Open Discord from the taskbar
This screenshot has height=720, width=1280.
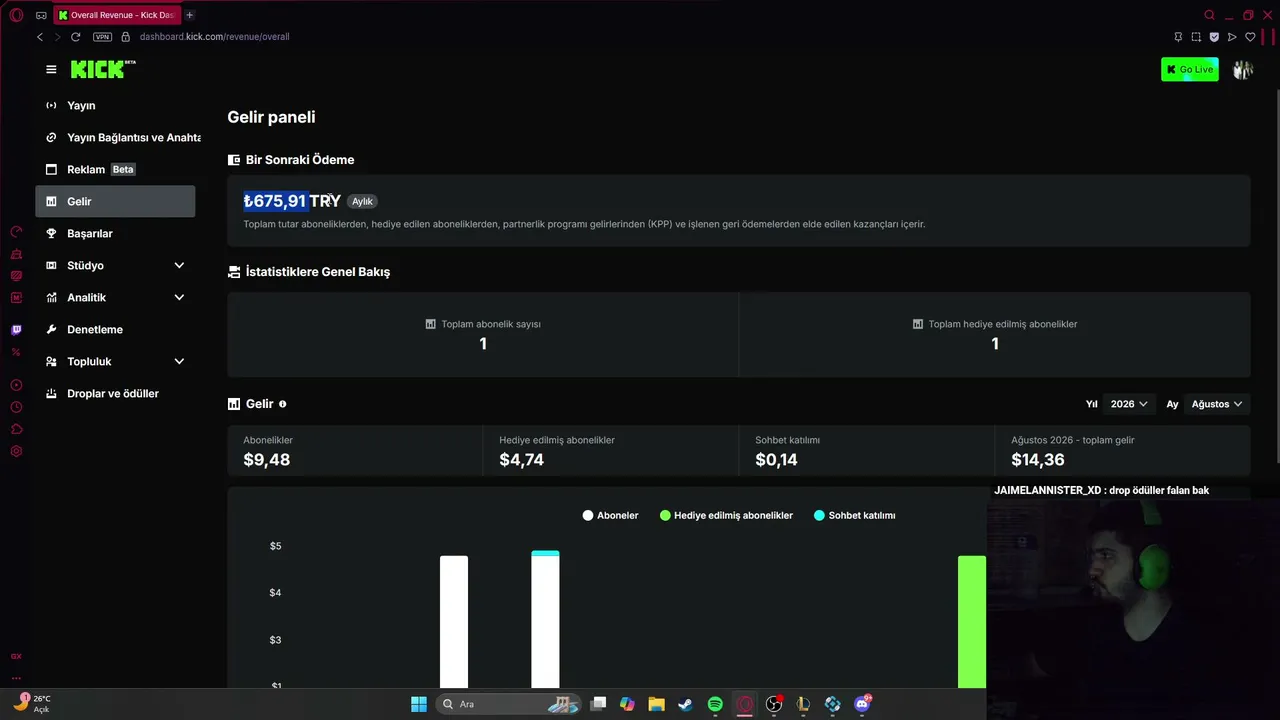tap(862, 704)
